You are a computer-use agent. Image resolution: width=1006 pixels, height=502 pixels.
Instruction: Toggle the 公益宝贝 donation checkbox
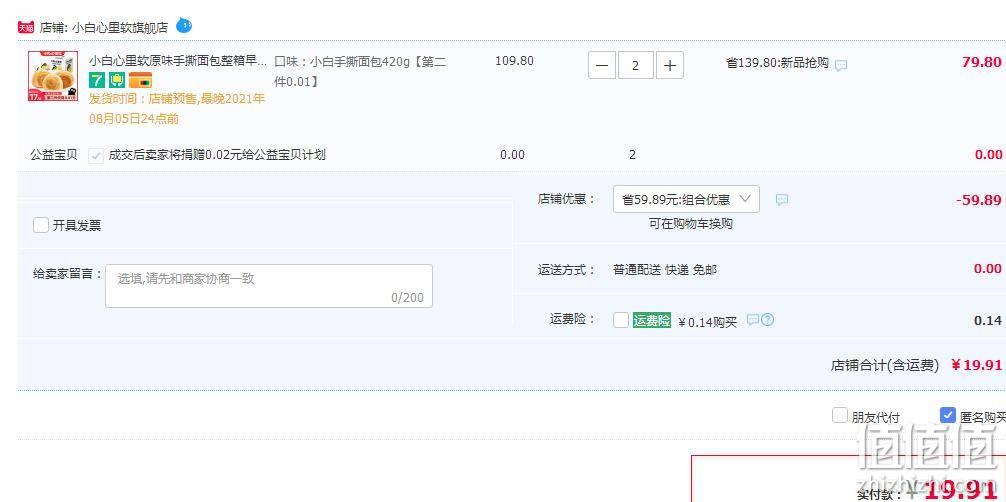pyautogui.click(x=96, y=155)
